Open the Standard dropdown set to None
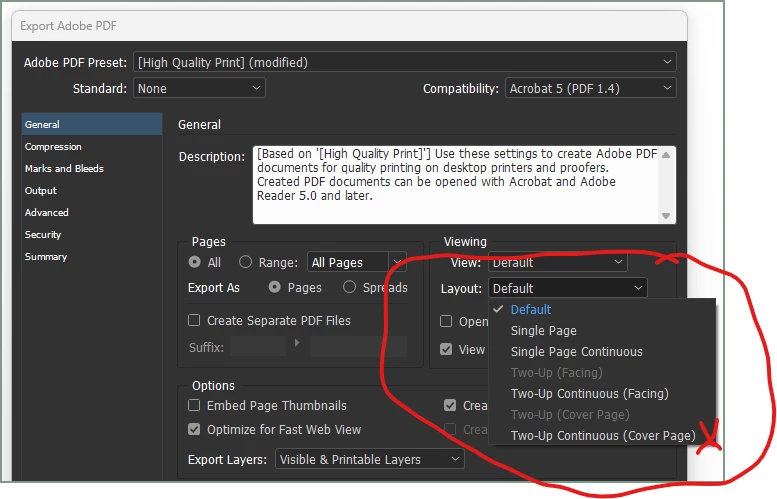The width and height of the screenshot is (777, 499). tap(199, 89)
